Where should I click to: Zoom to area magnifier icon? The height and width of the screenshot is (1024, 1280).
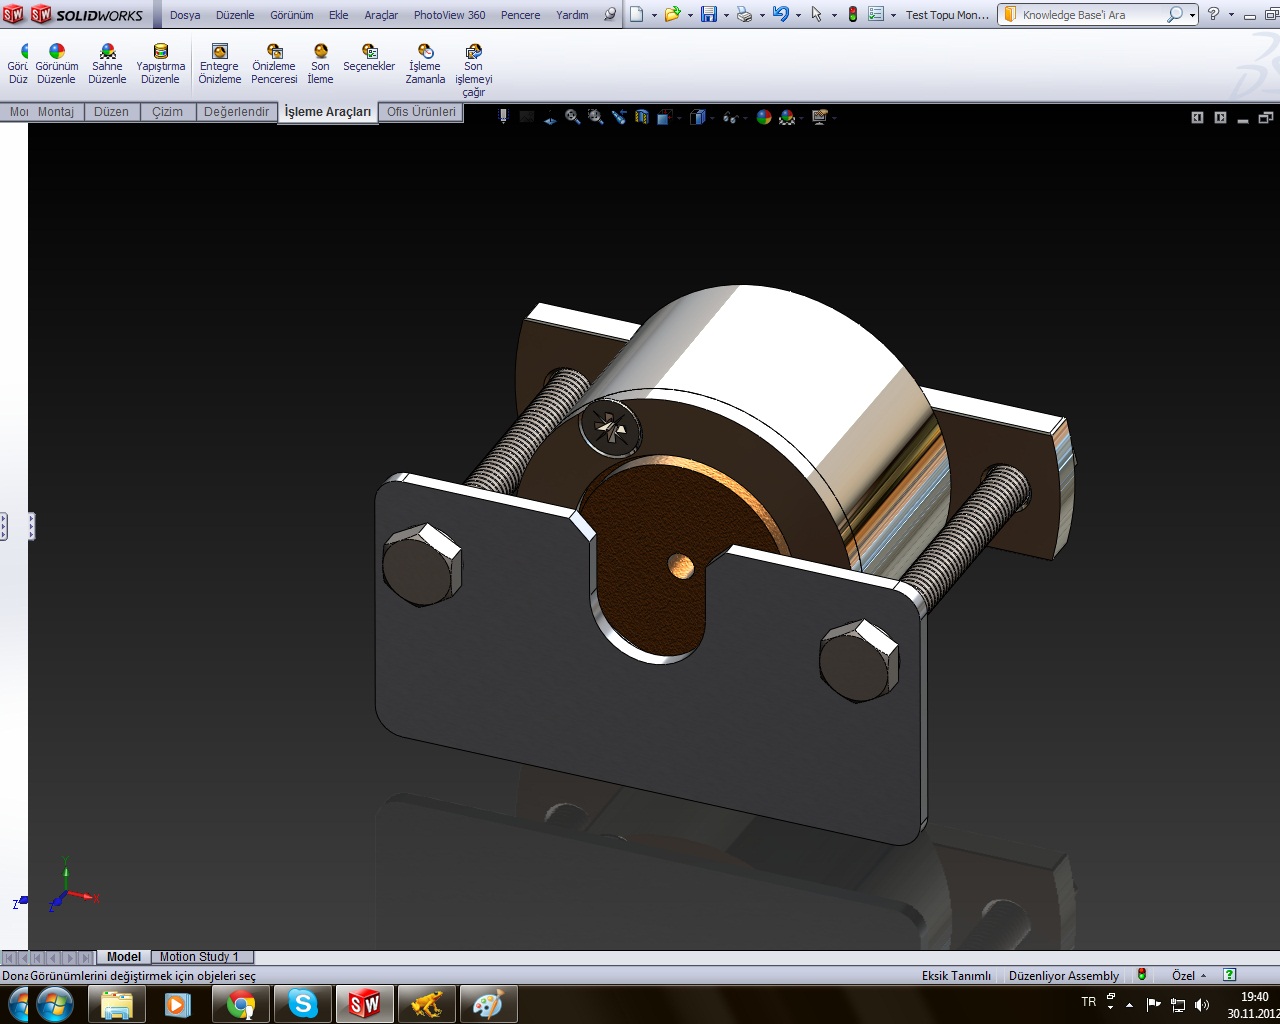pos(595,117)
